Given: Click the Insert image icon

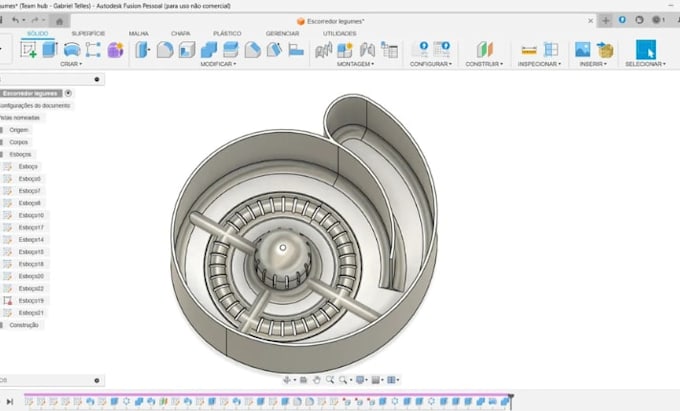Looking at the screenshot, I should (582, 49).
